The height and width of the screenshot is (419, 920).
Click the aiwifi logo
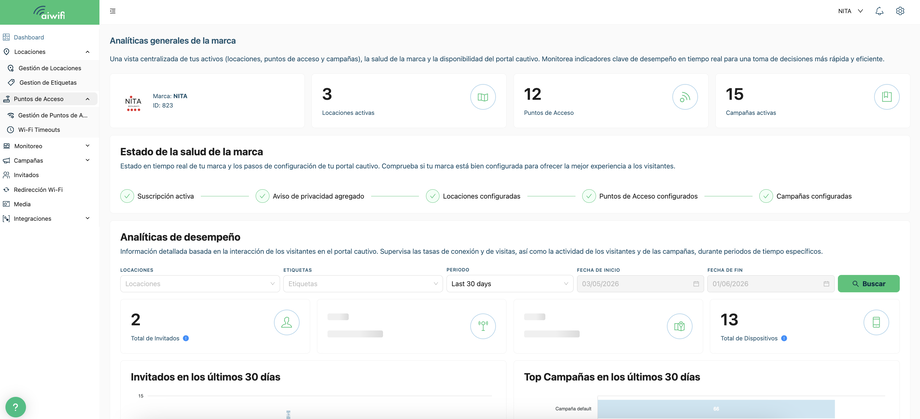[49, 12]
